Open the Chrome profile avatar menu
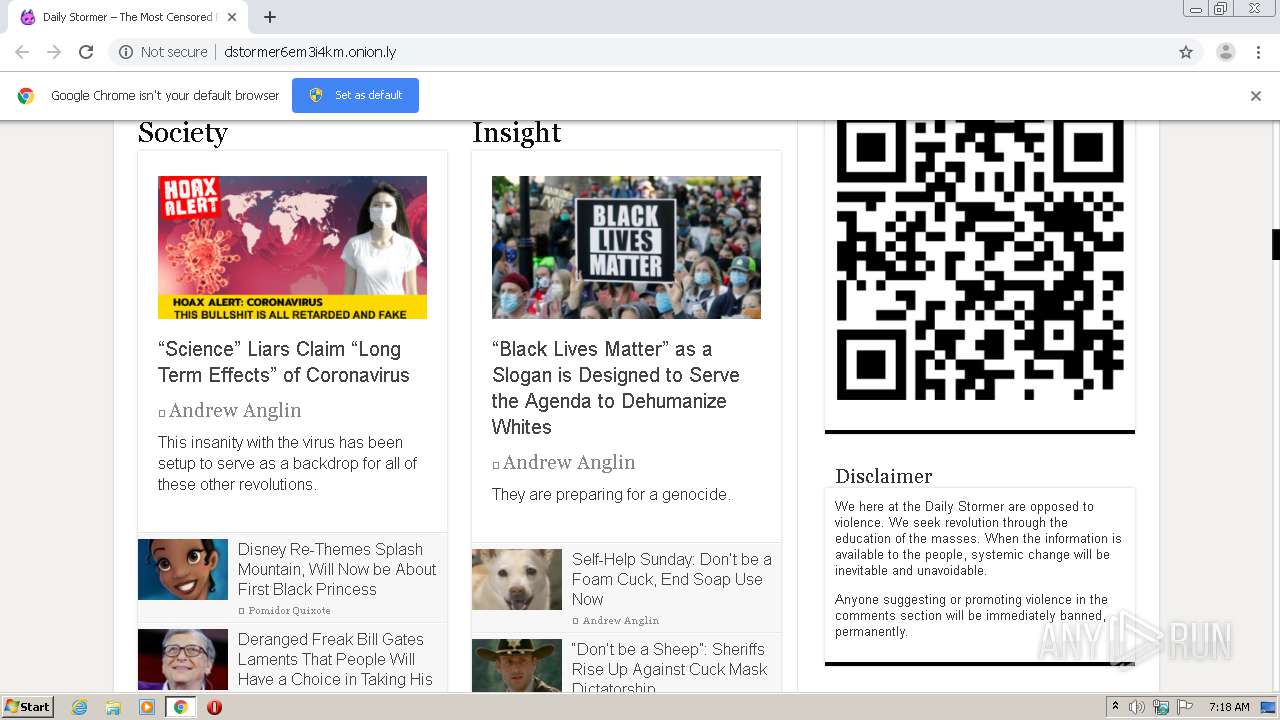 (1225, 52)
